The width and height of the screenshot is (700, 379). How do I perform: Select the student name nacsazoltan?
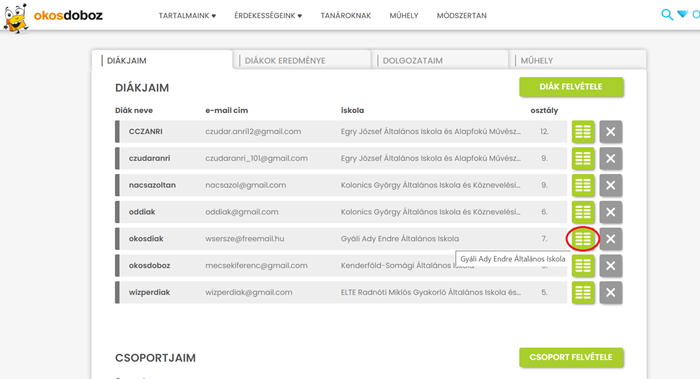coord(152,185)
